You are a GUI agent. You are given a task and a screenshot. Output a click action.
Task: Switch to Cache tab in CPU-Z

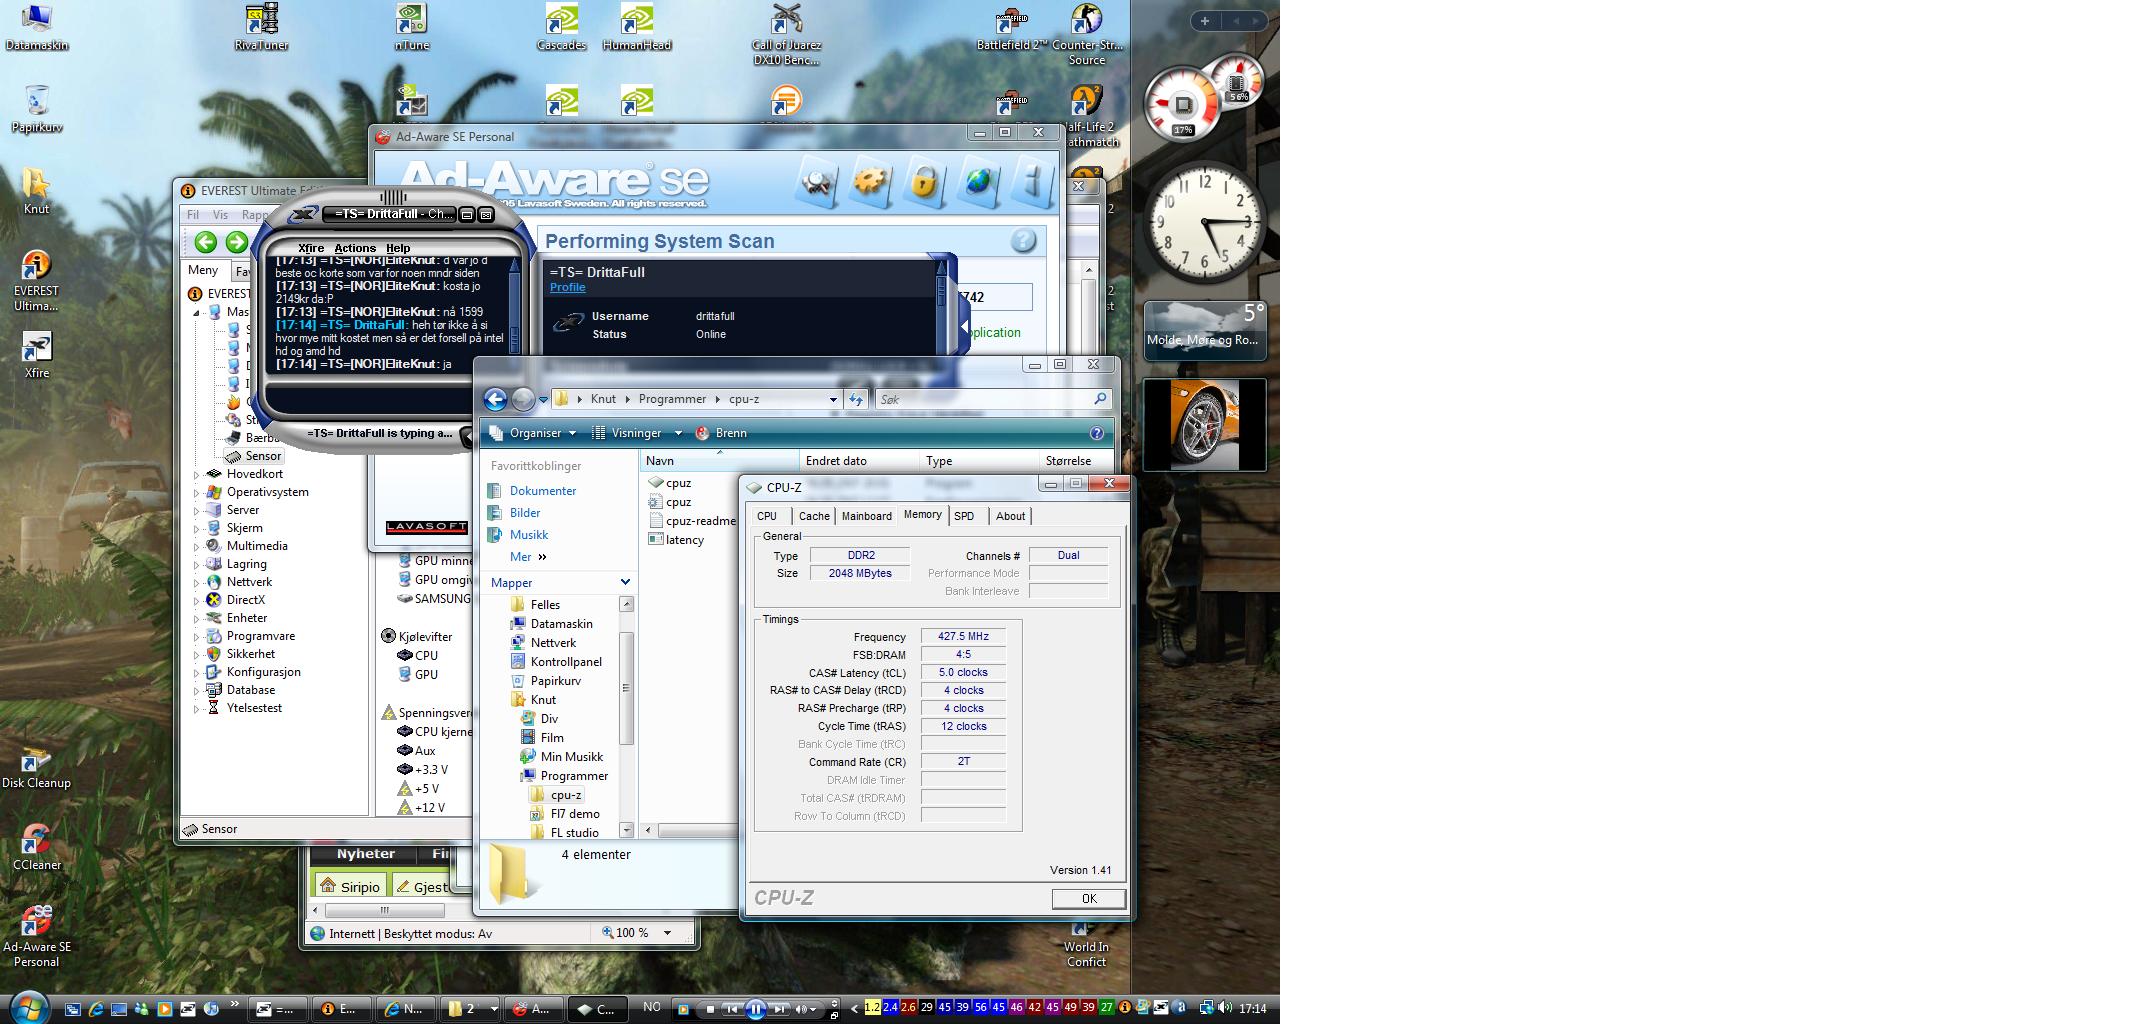(814, 516)
